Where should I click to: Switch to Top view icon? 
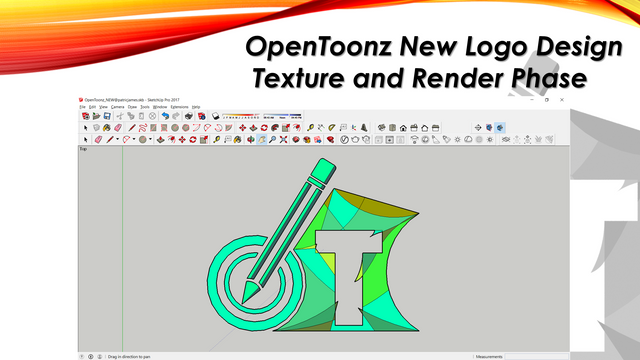coord(393,128)
